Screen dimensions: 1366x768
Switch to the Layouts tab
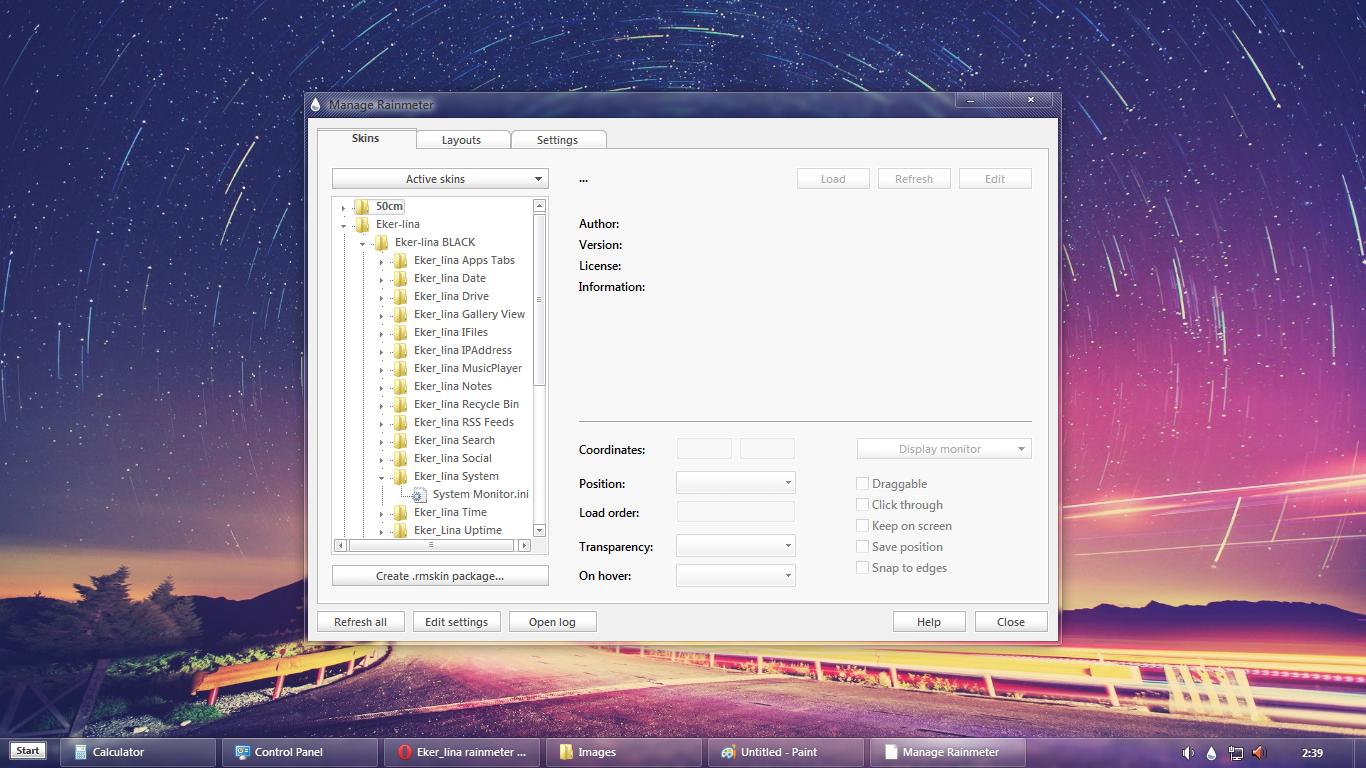tap(462, 140)
